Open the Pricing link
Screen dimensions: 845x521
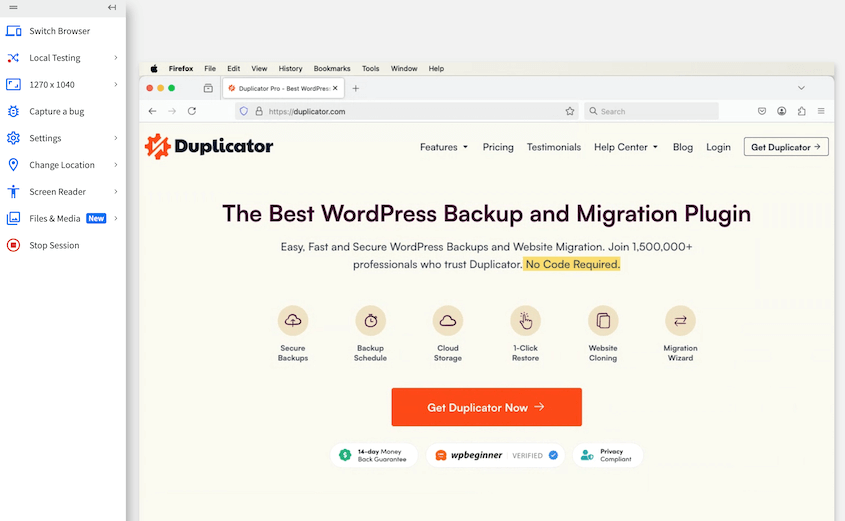point(498,147)
